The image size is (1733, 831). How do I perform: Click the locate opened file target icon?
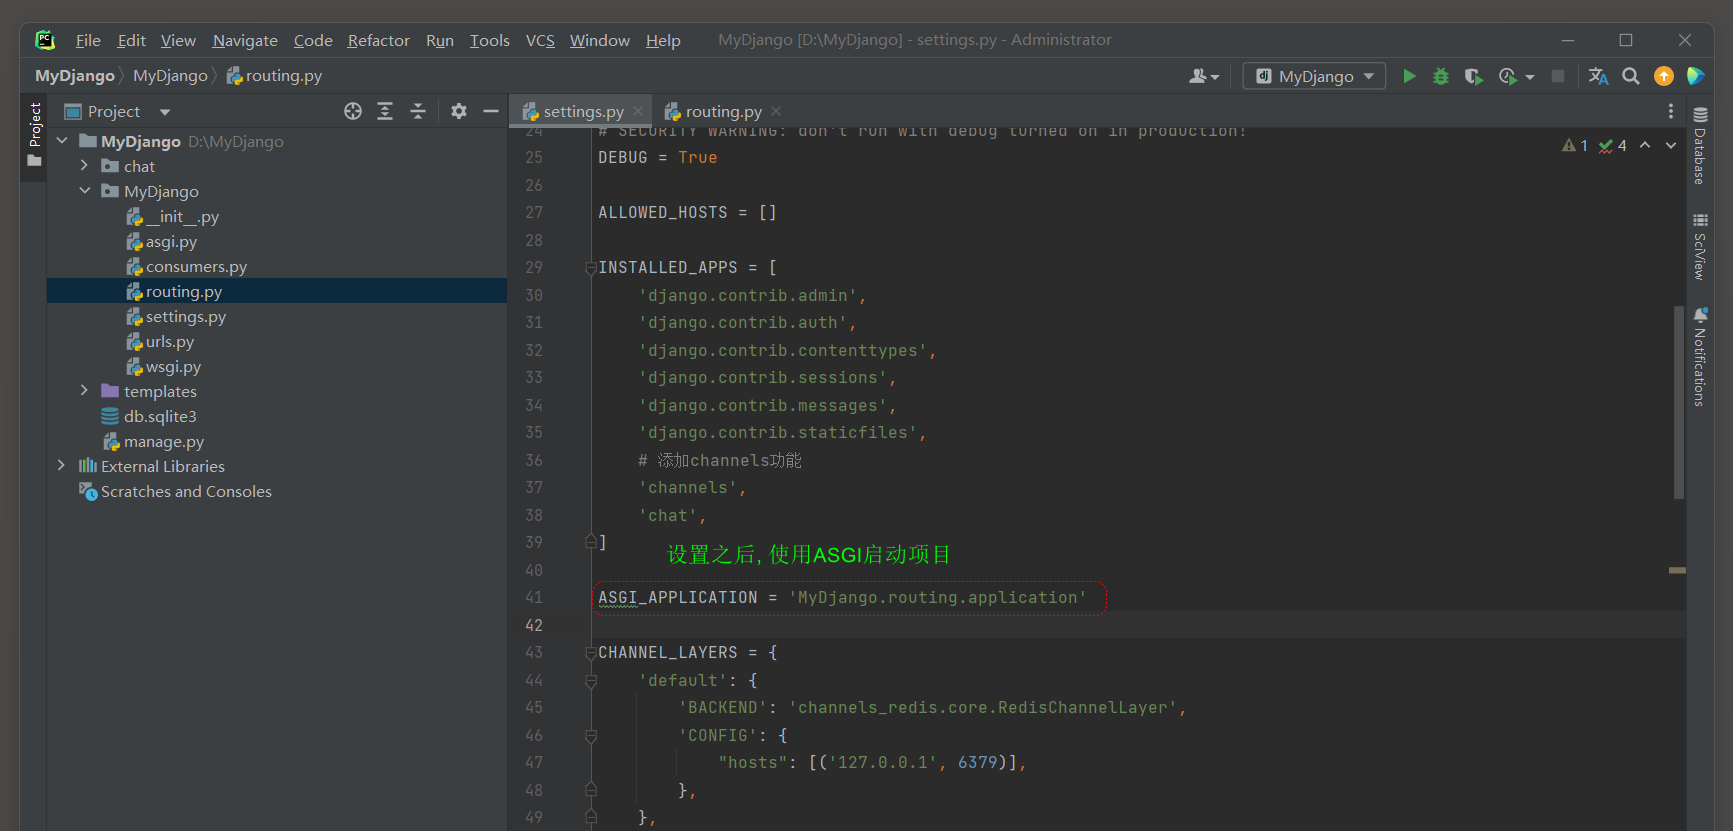pos(353,111)
